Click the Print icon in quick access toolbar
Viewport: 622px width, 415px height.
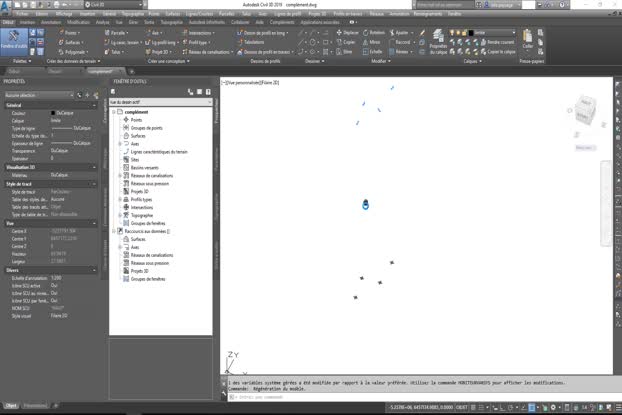coord(56,5)
